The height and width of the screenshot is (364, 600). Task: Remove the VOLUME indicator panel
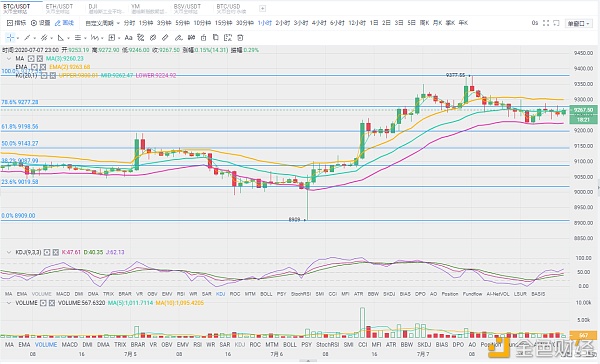coord(52,303)
